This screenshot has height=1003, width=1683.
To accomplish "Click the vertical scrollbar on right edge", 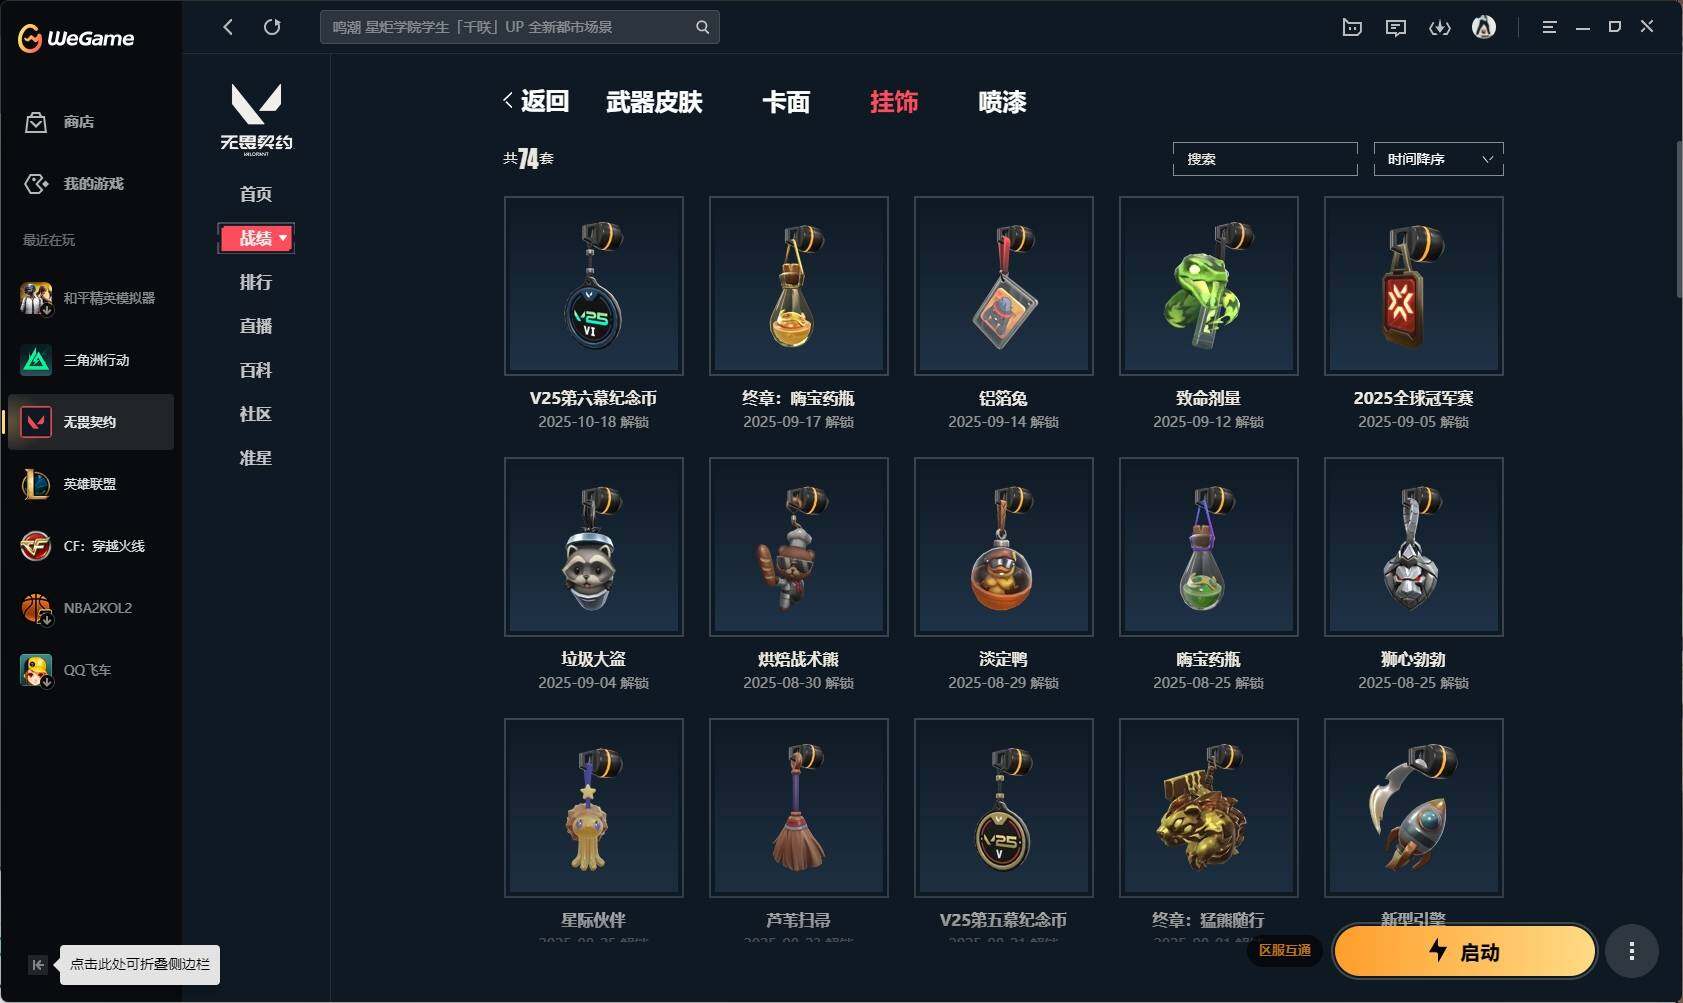I will 1678,220.
